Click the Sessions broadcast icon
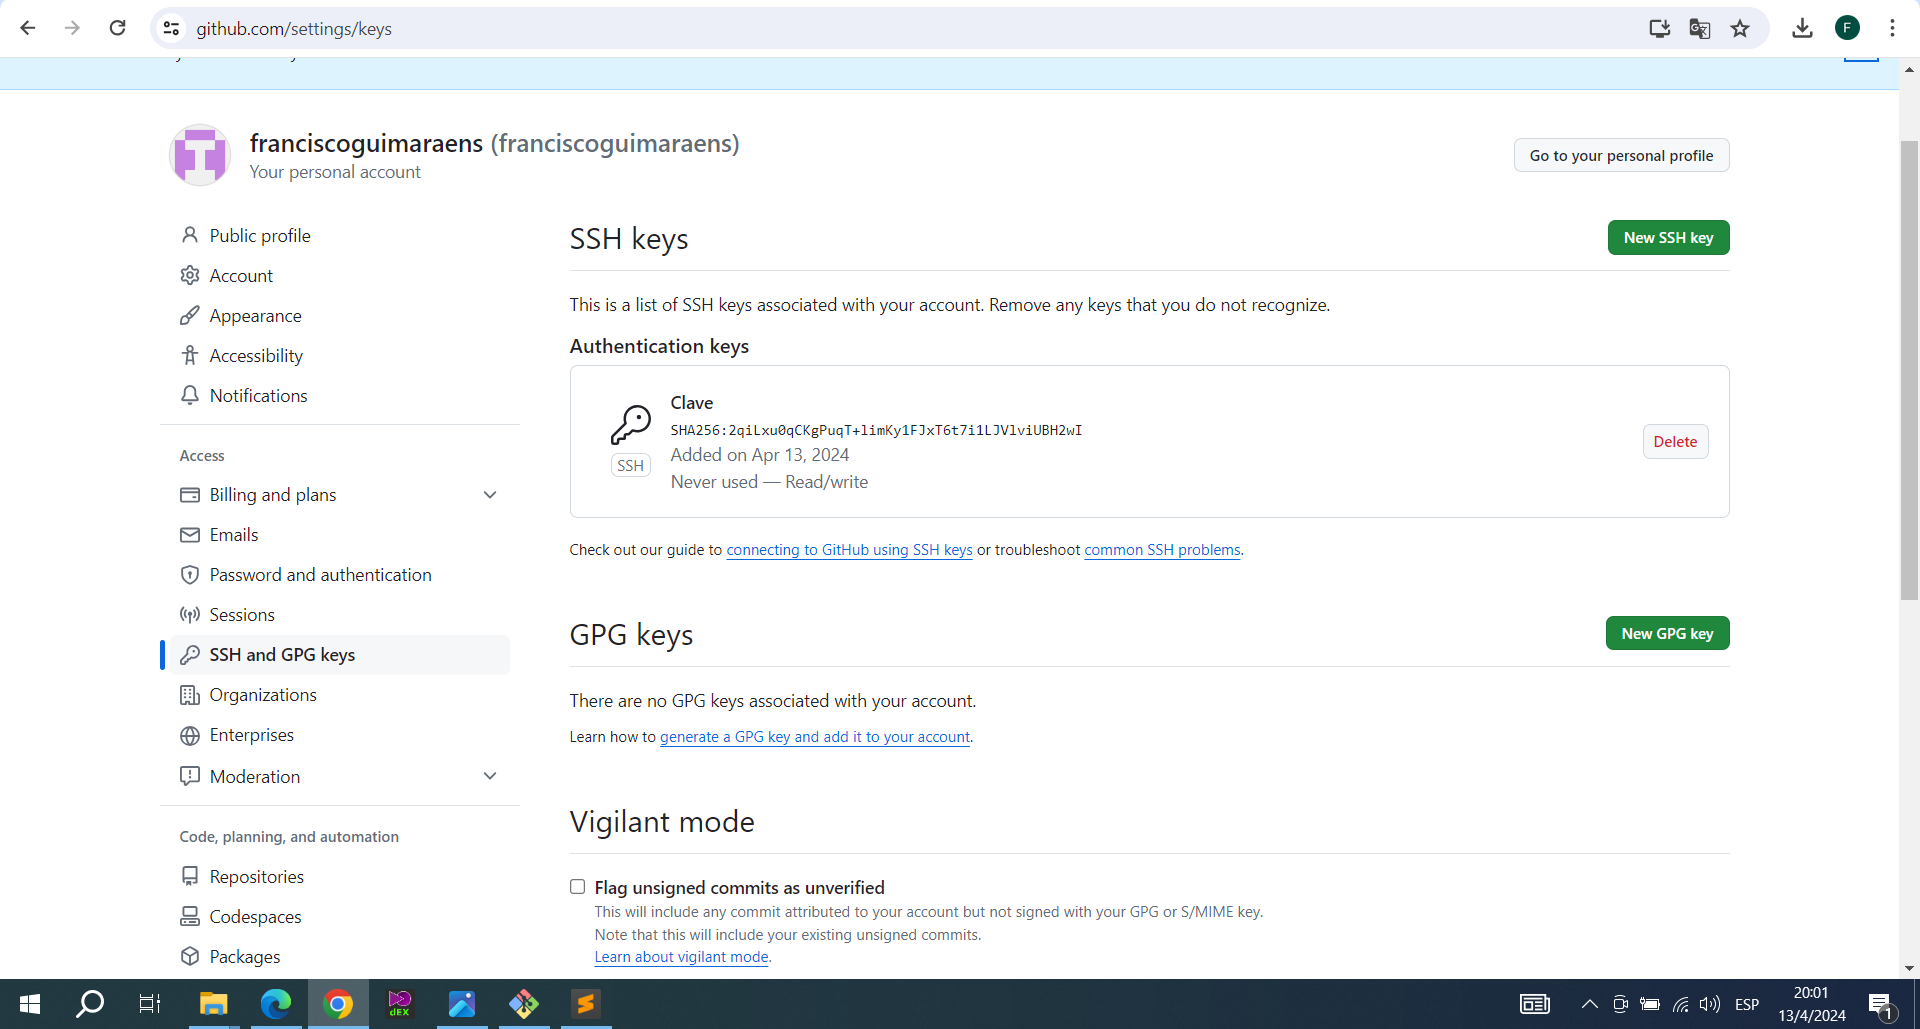Viewport: 1920px width, 1029px height. click(x=189, y=615)
